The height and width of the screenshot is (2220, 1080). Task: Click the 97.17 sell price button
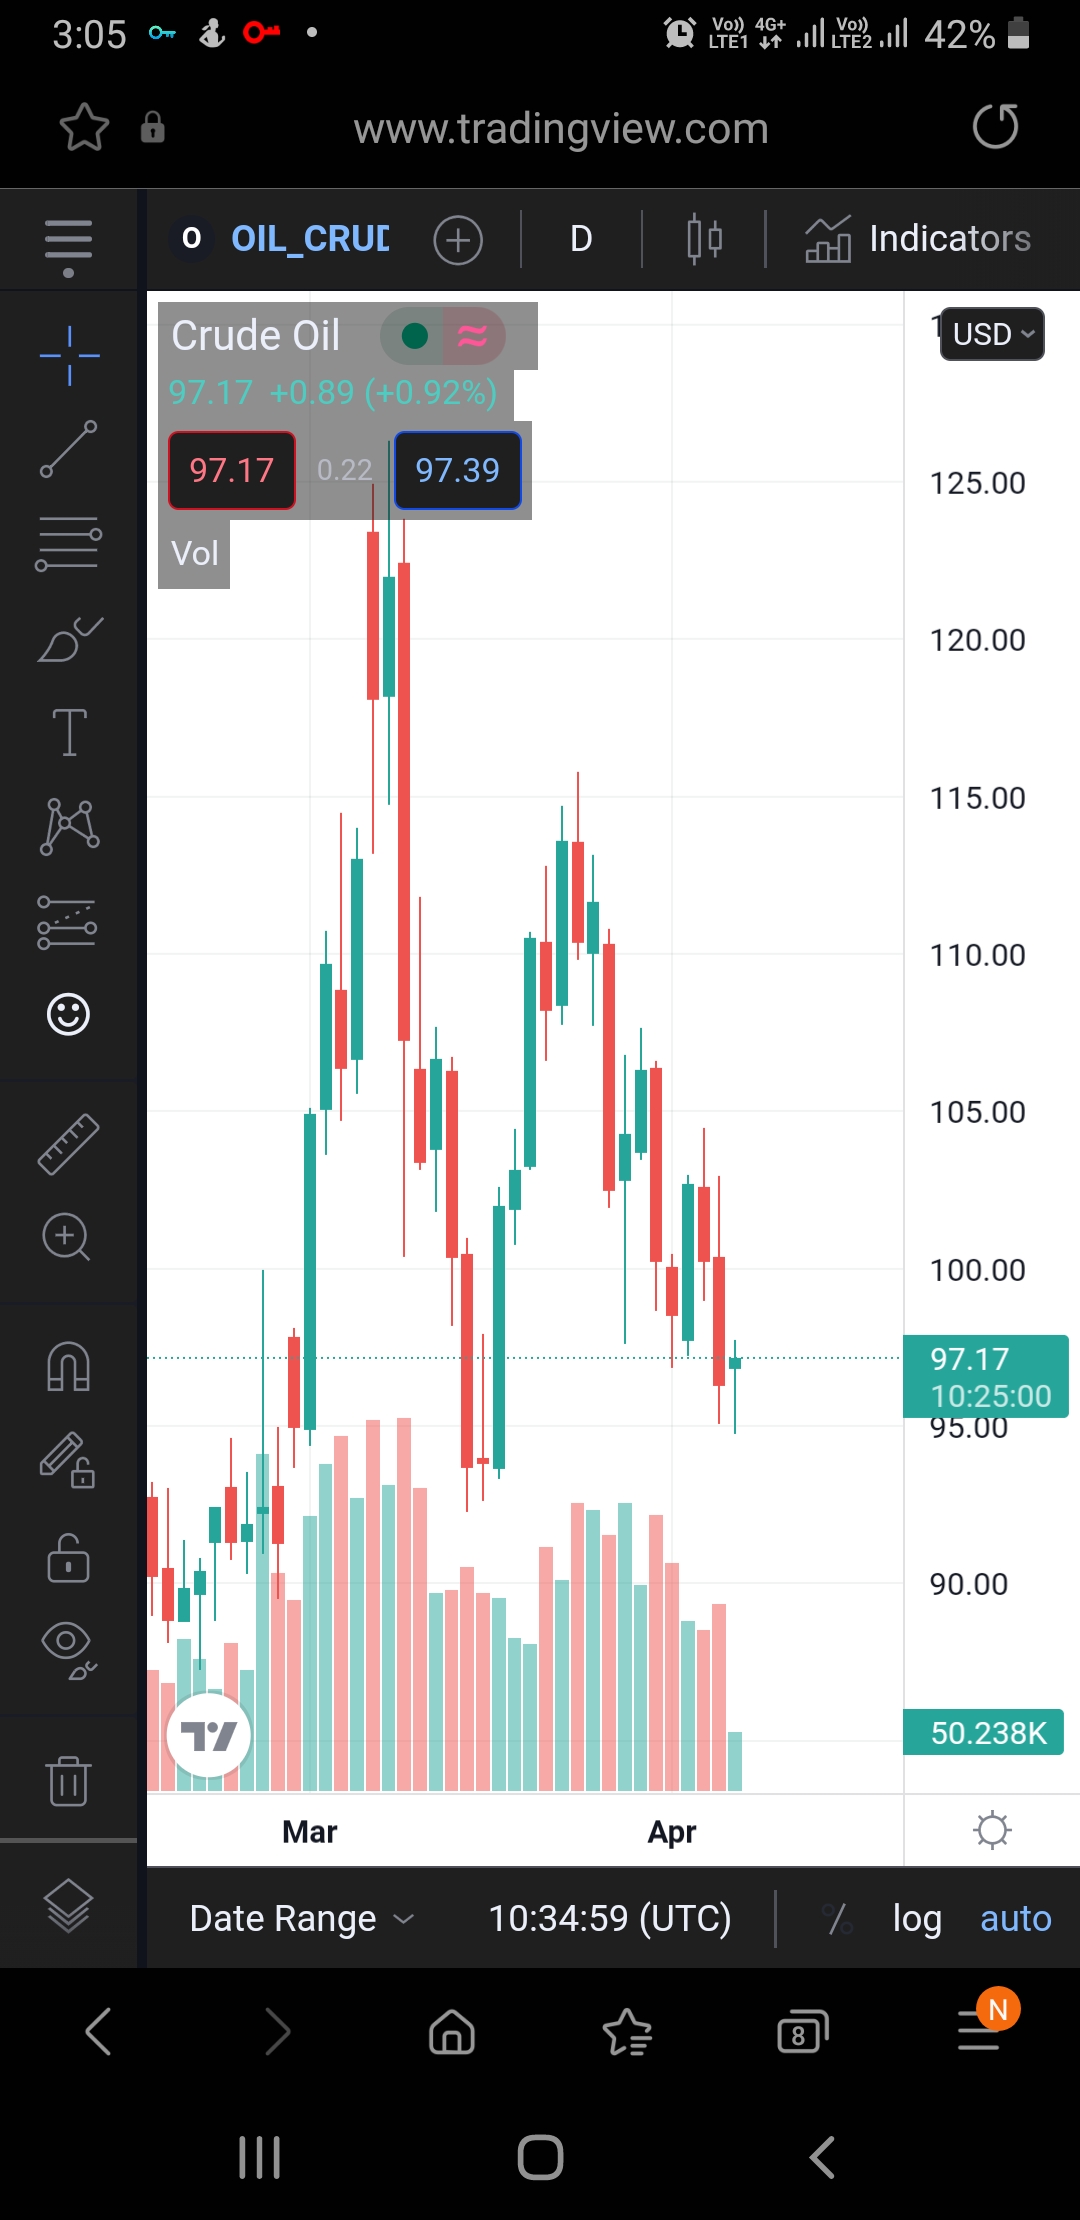point(232,470)
